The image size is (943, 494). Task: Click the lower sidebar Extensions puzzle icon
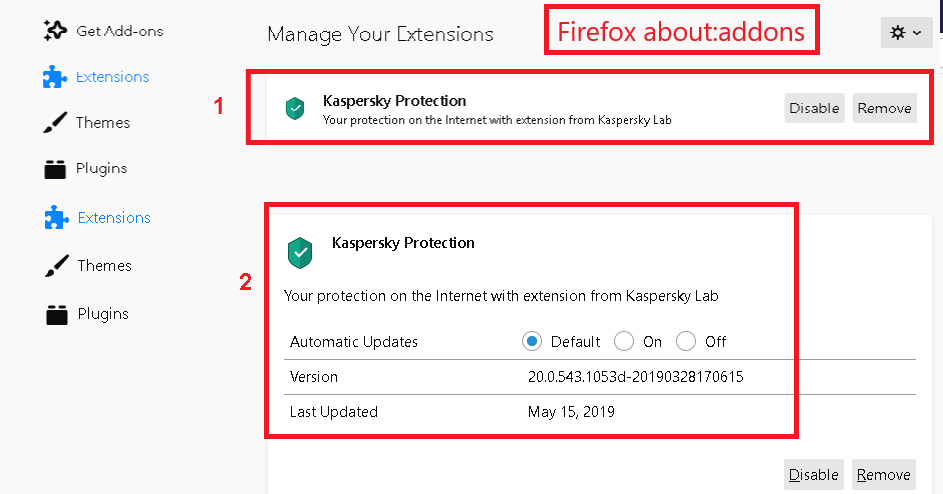point(56,218)
